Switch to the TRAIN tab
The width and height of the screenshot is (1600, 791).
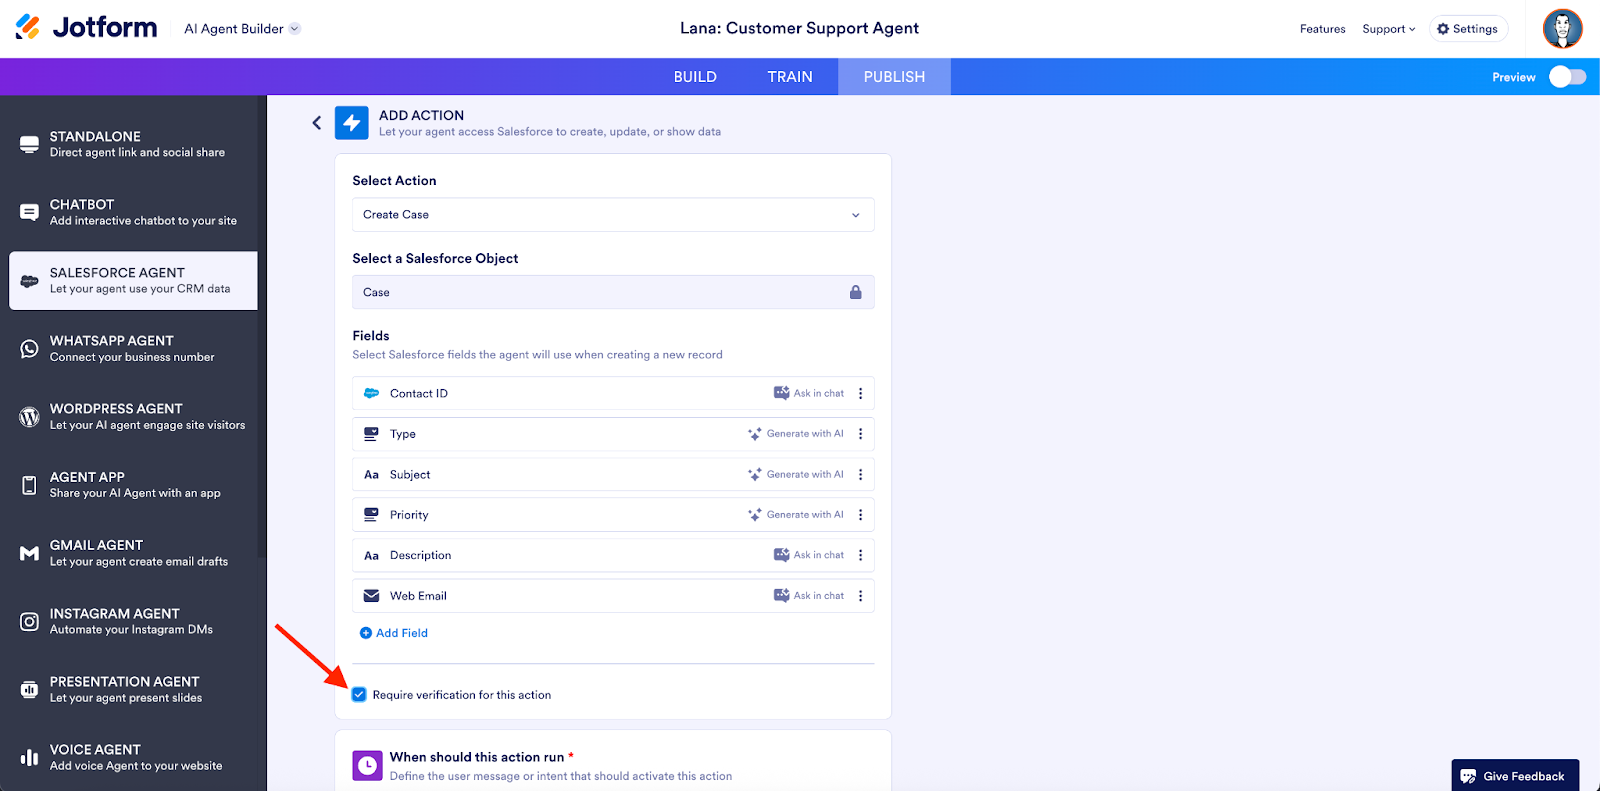tap(790, 77)
